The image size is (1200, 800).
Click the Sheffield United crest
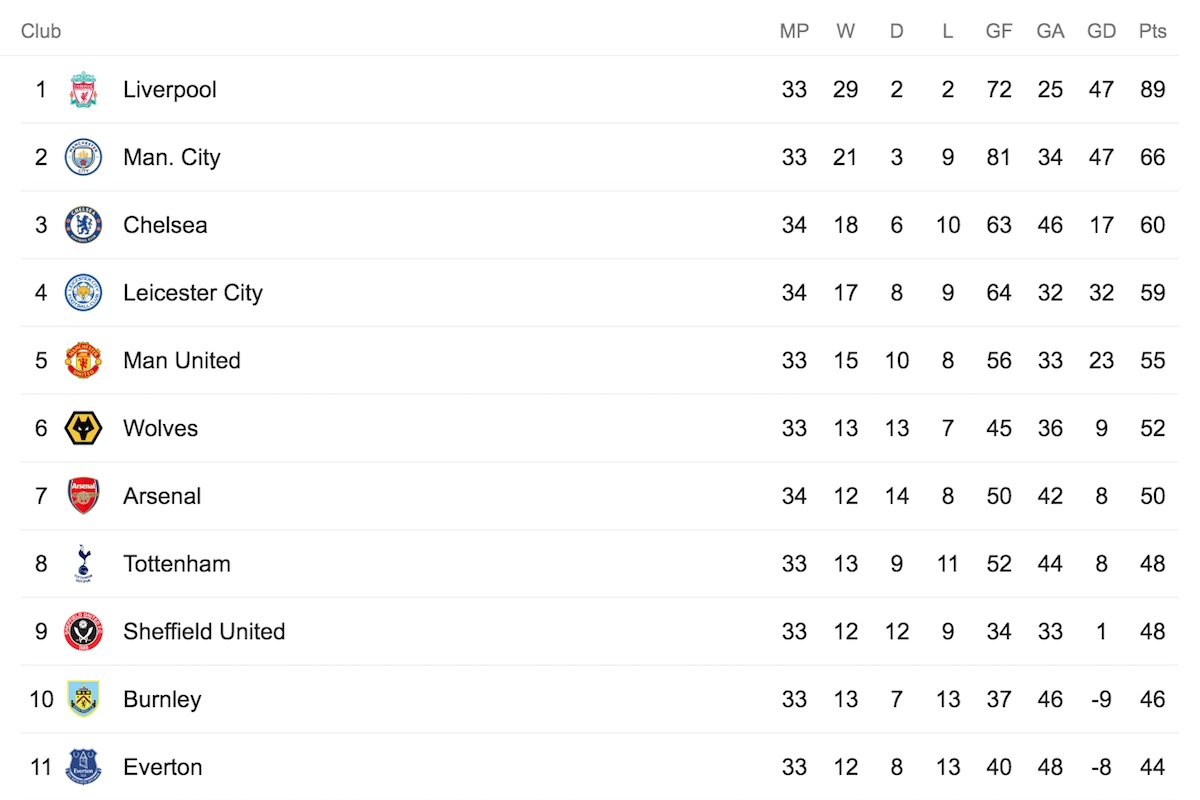pyautogui.click(x=83, y=632)
